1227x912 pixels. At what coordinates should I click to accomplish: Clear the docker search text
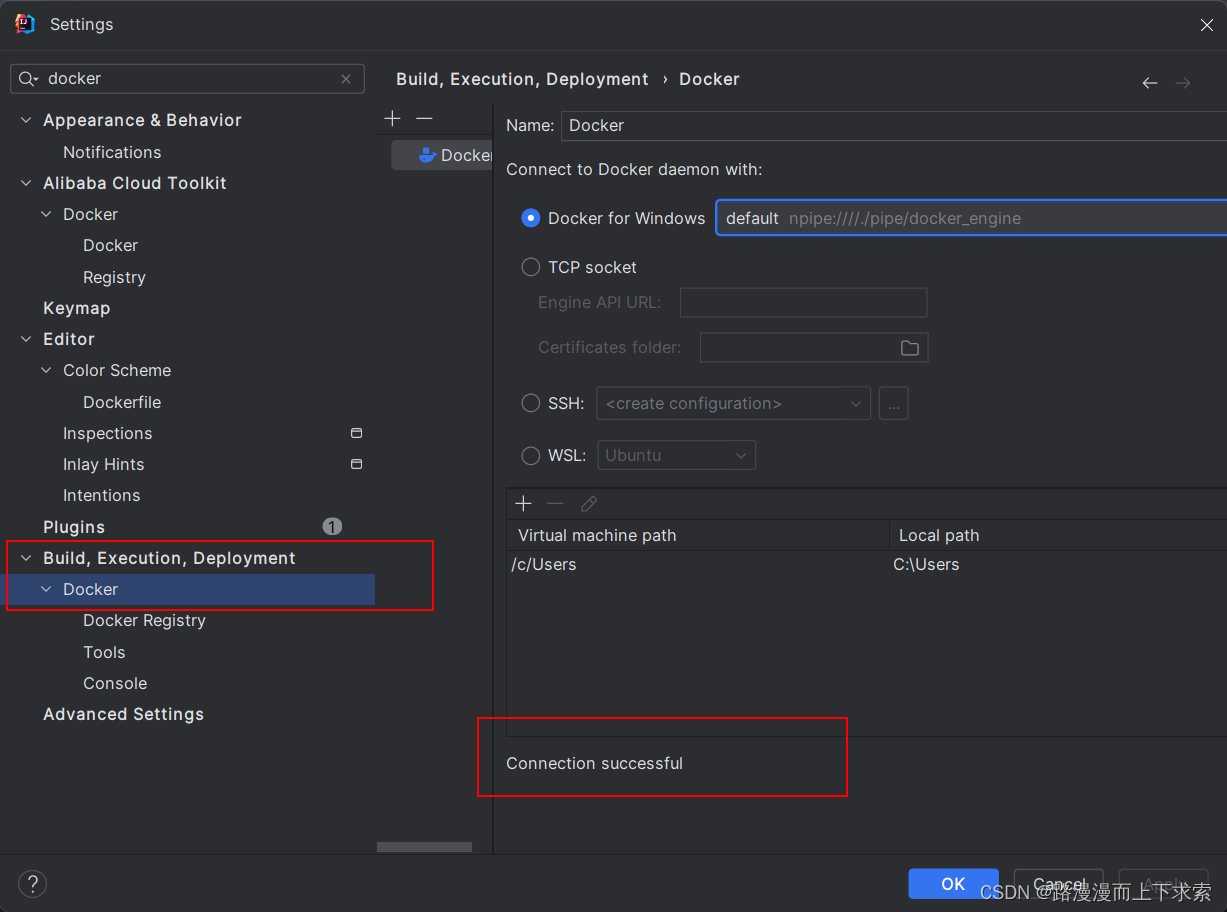coord(346,79)
